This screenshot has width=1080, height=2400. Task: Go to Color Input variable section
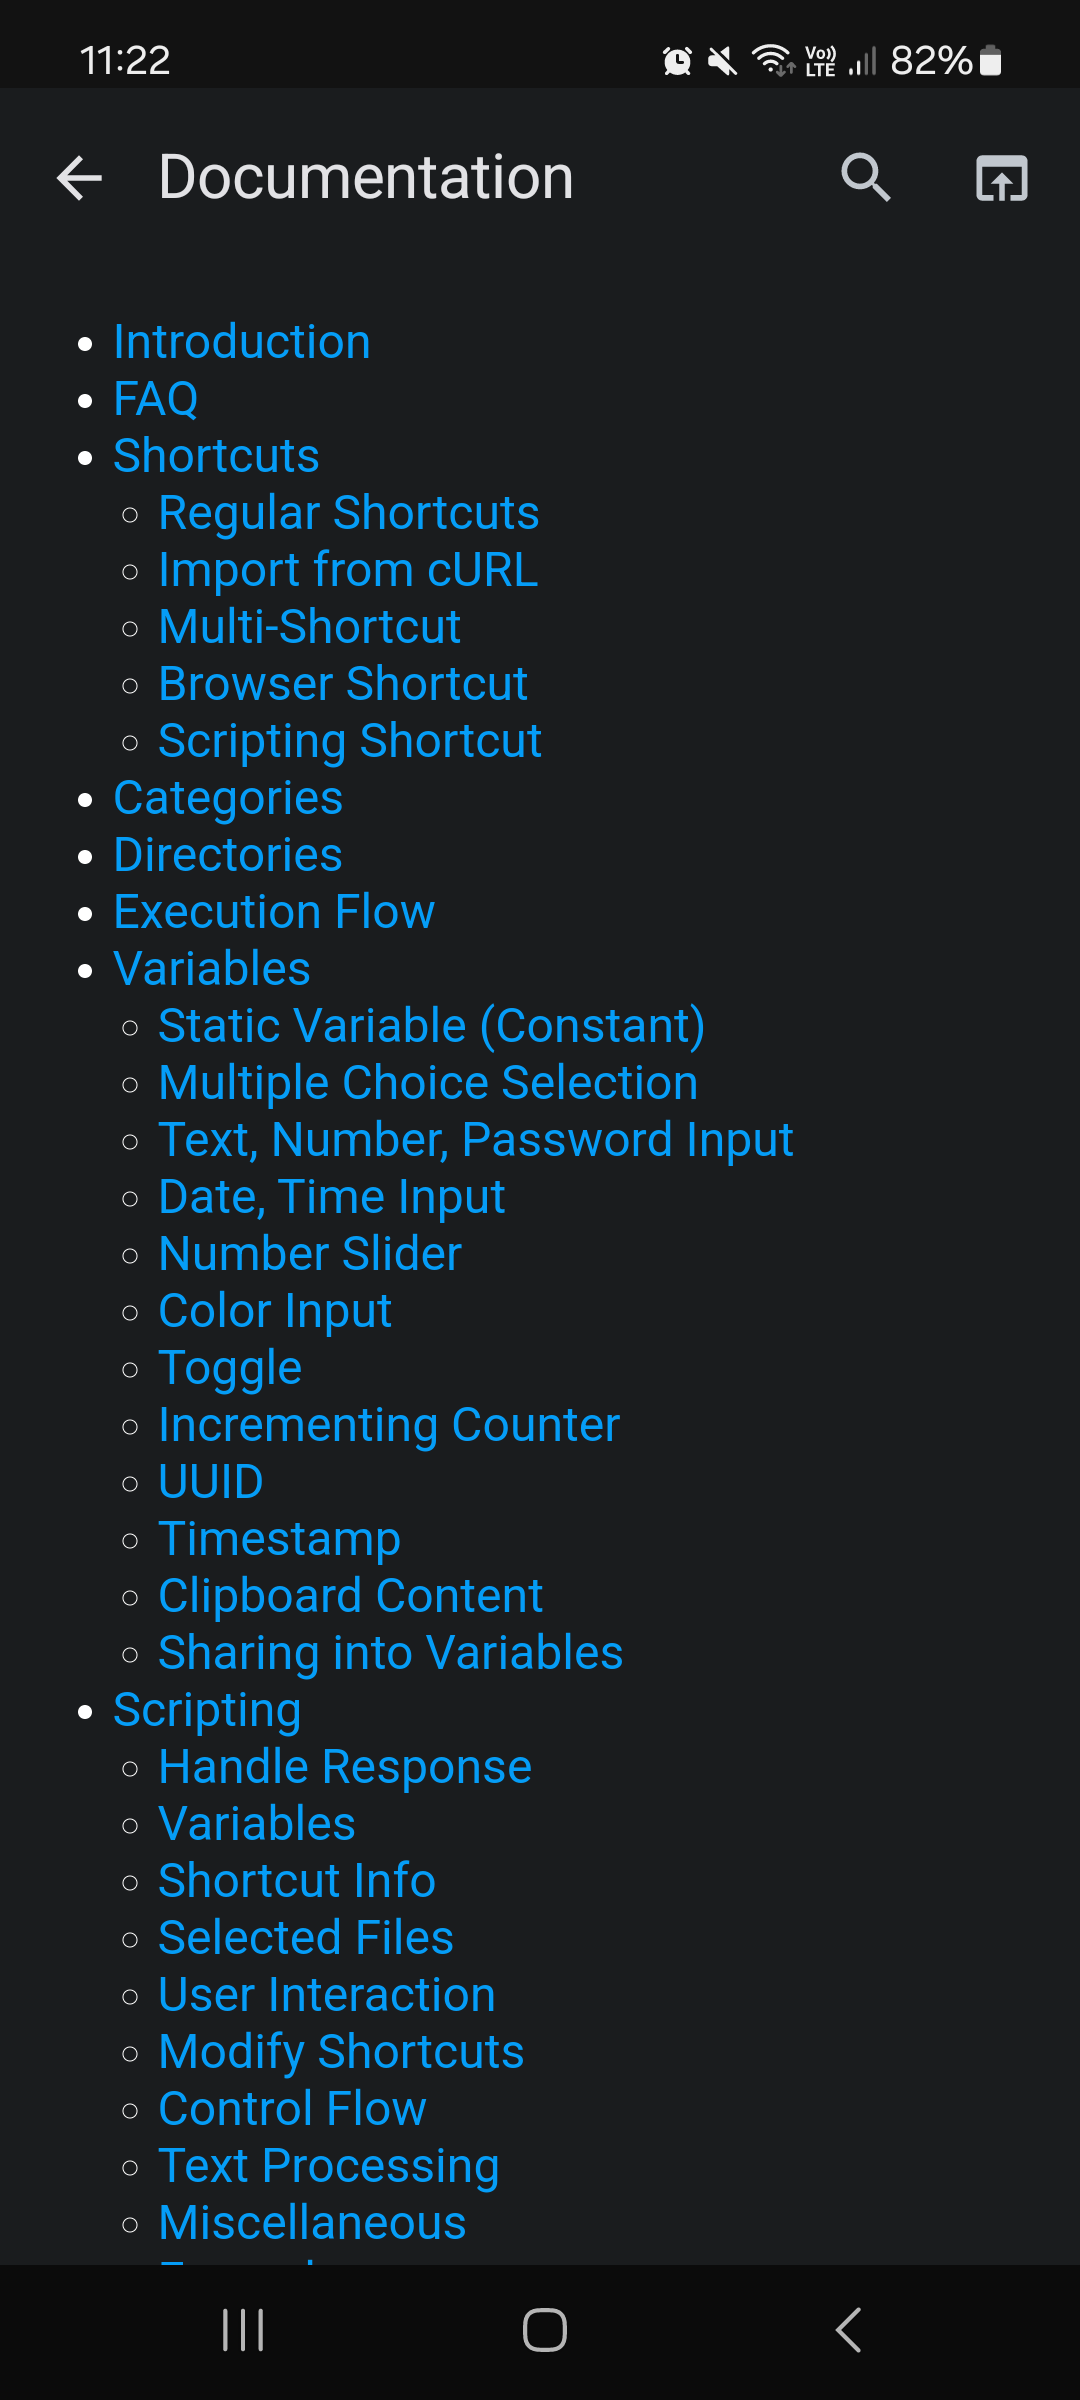275,1311
